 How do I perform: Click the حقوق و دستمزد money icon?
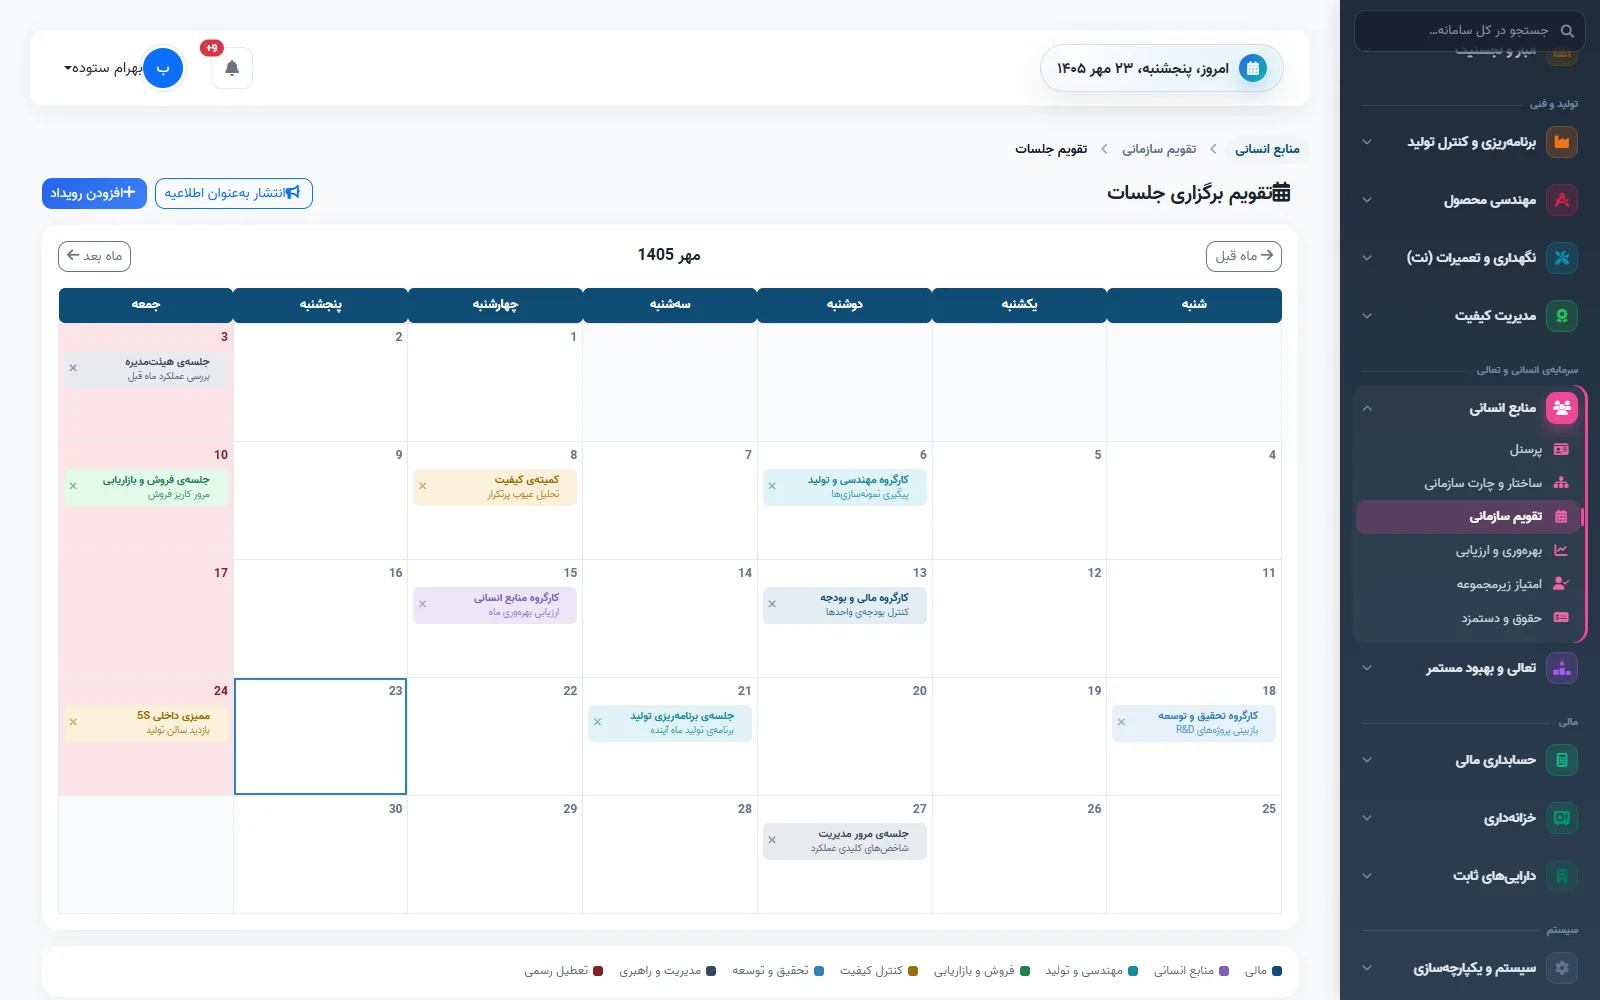[x=1562, y=618]
